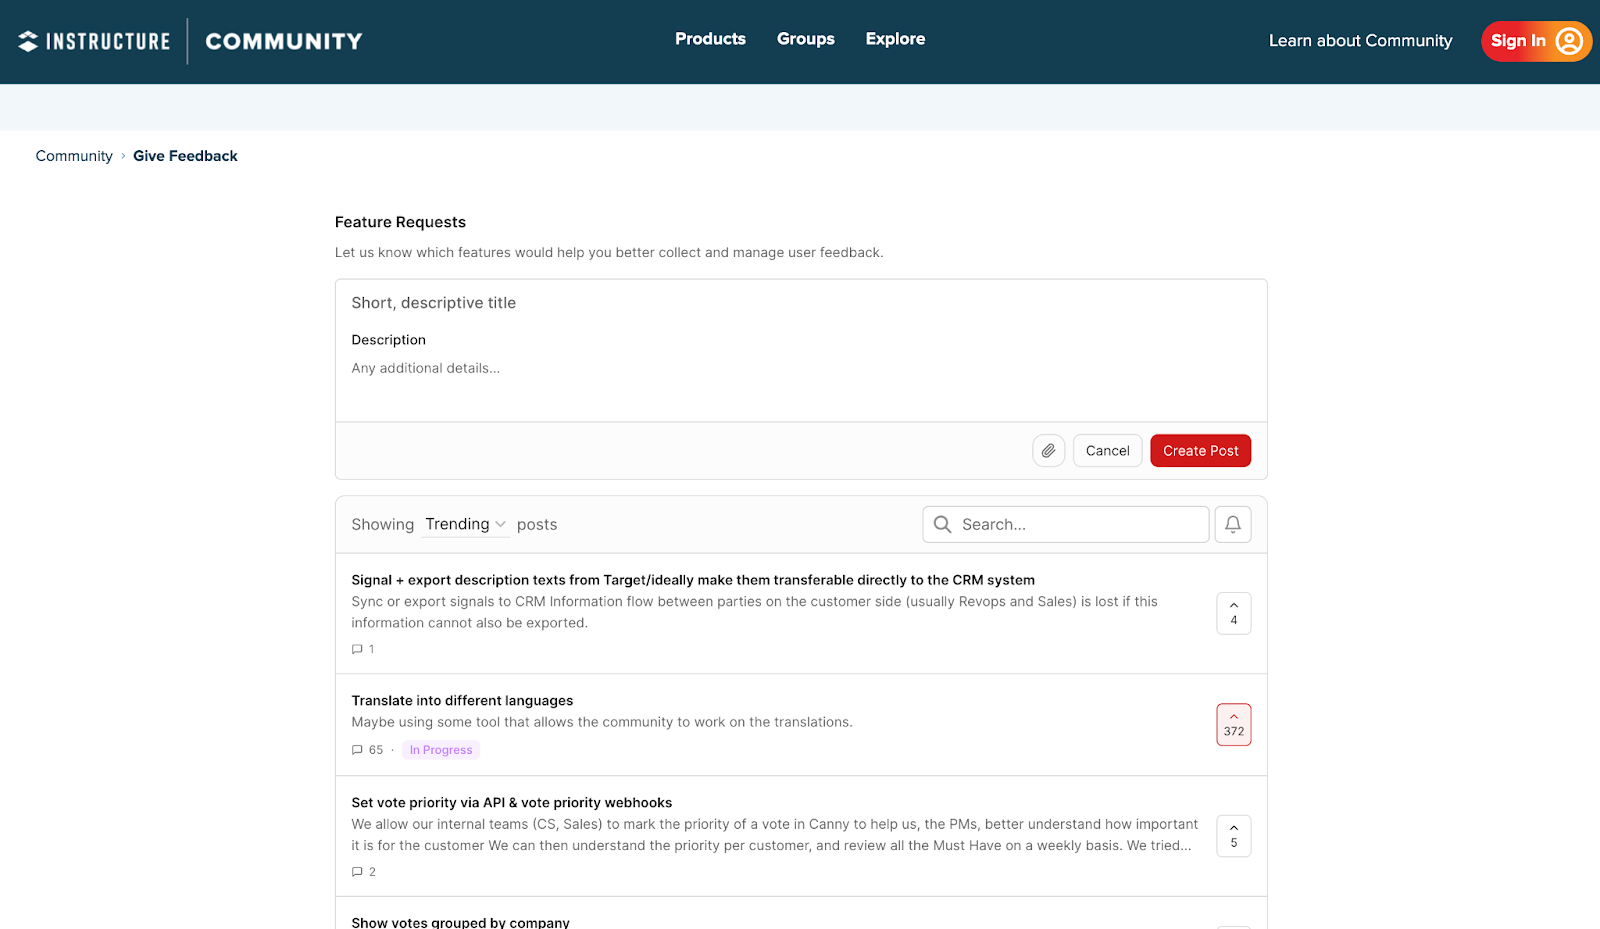Click the Search posts field

tap(1066, 524)
